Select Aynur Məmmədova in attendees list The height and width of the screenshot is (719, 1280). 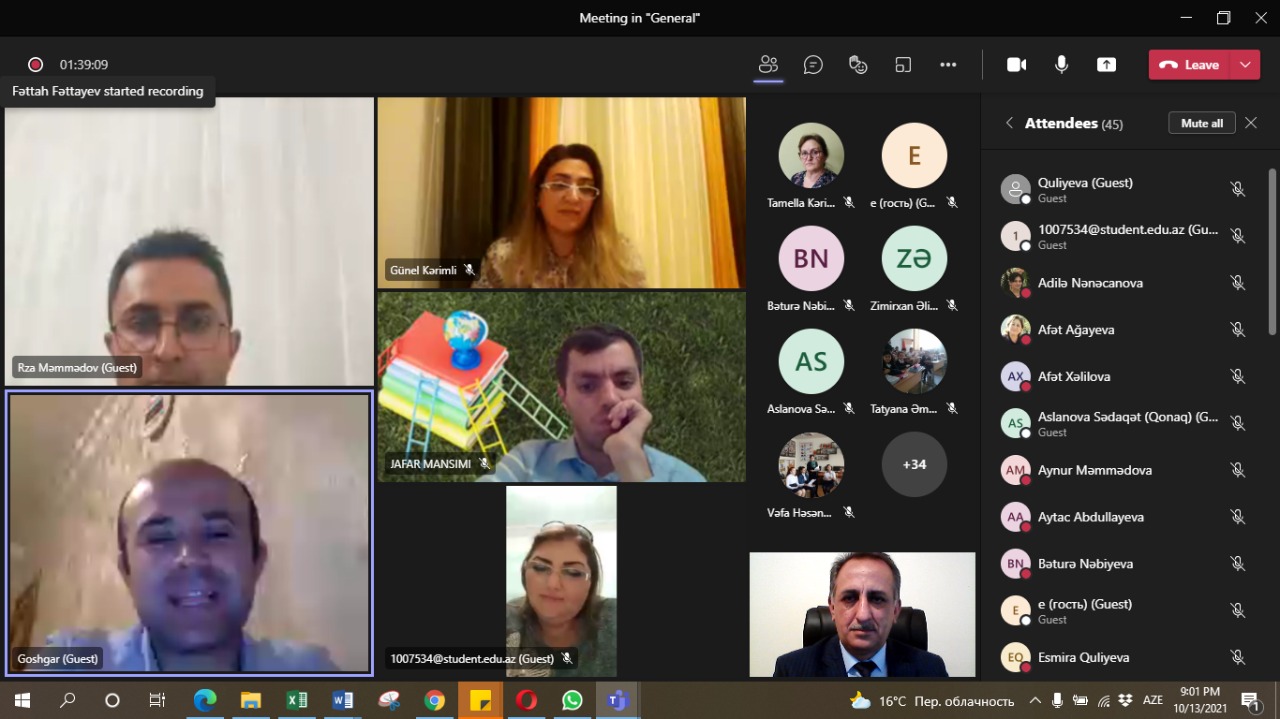(x=1094, y=470)
